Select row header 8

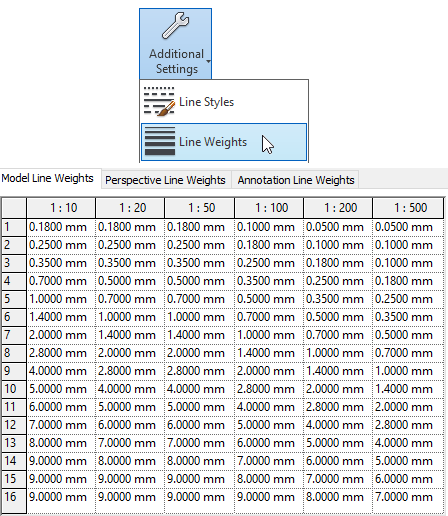(14, 353)
